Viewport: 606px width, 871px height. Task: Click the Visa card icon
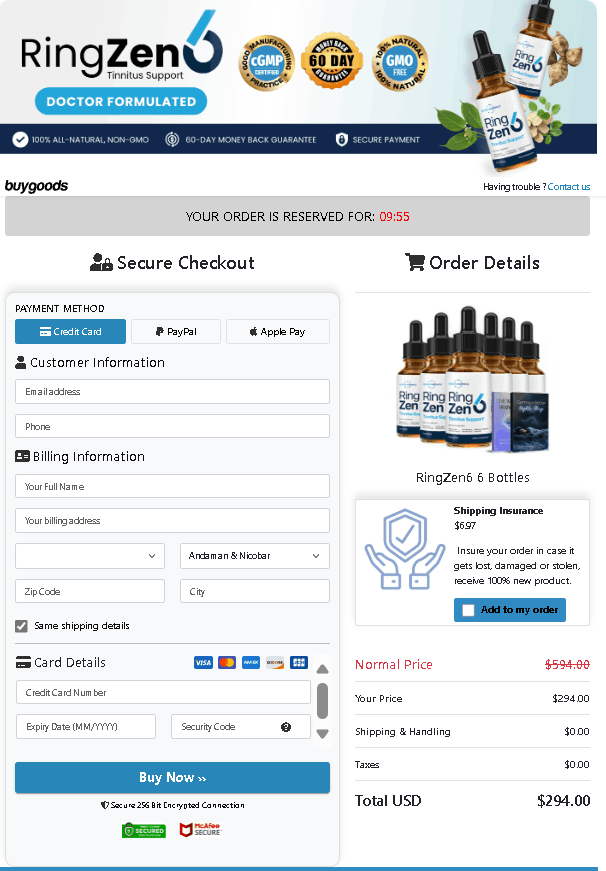click(203, 663)
